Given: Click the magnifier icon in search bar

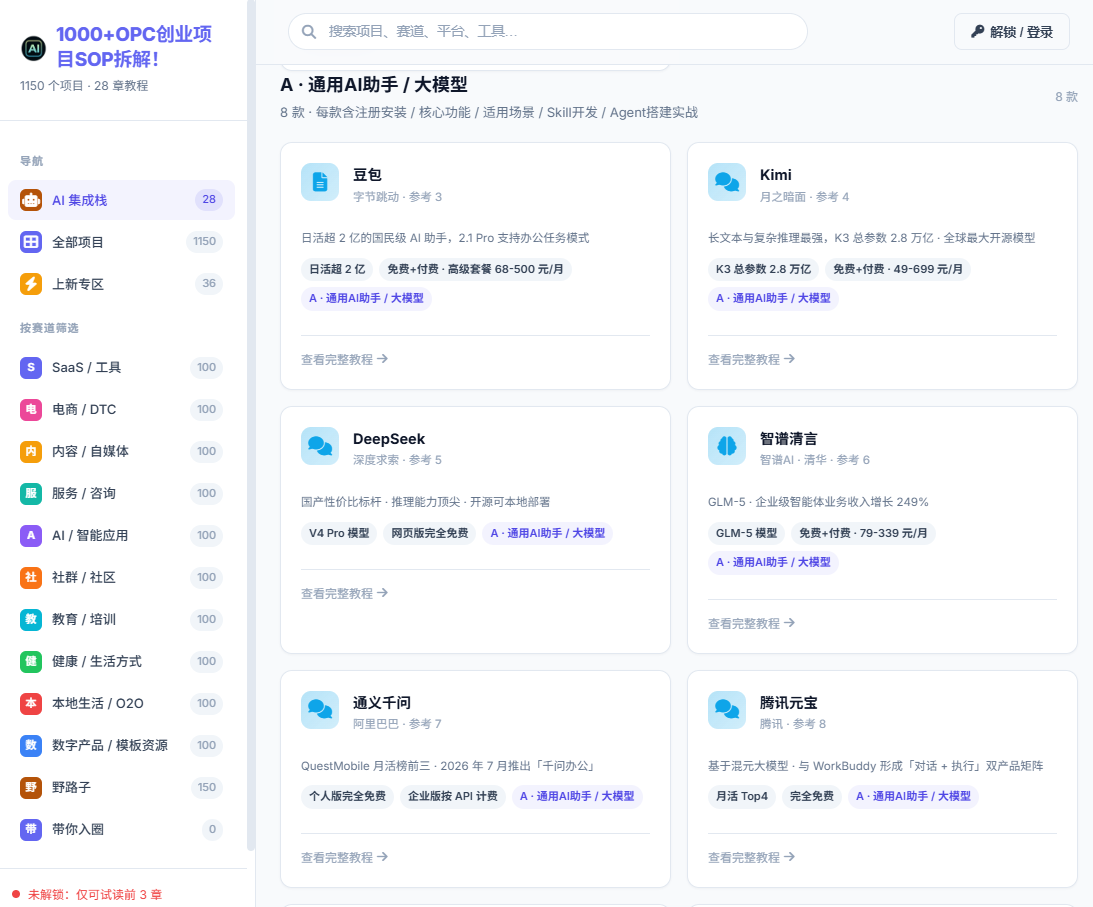Looking at the screenshot, I should [x=309, y=31].
